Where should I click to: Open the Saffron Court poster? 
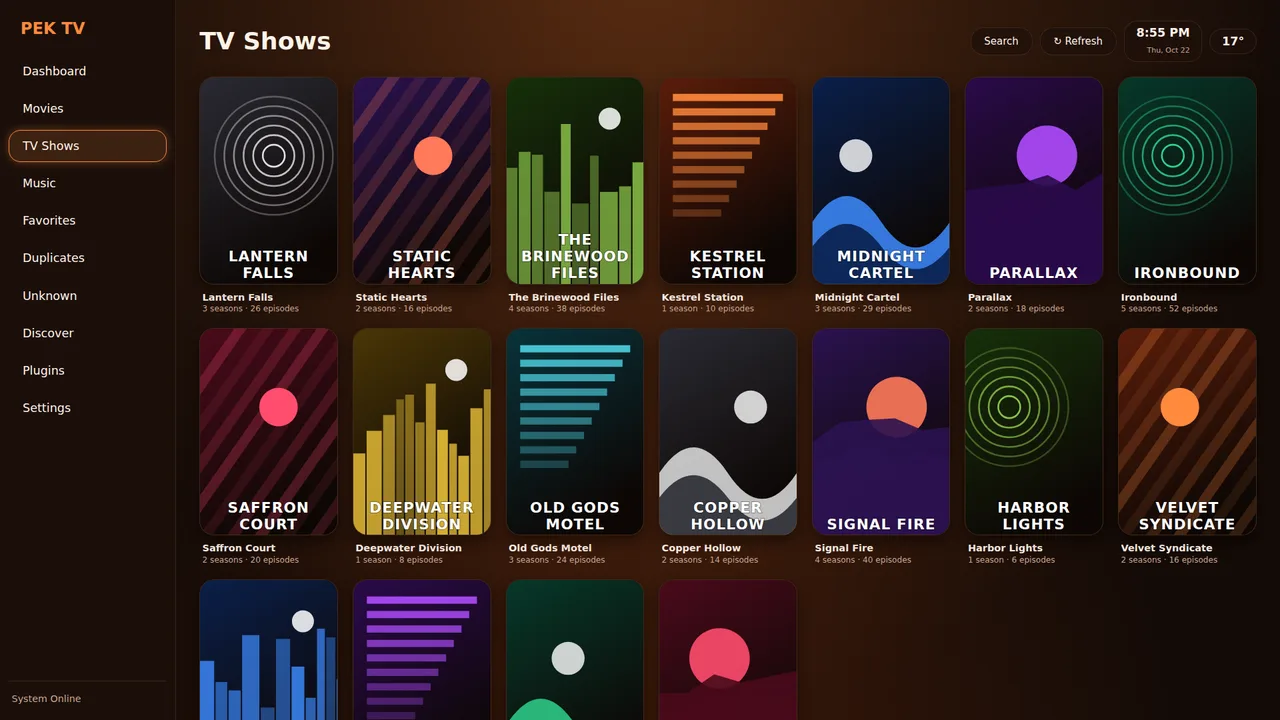268,432
